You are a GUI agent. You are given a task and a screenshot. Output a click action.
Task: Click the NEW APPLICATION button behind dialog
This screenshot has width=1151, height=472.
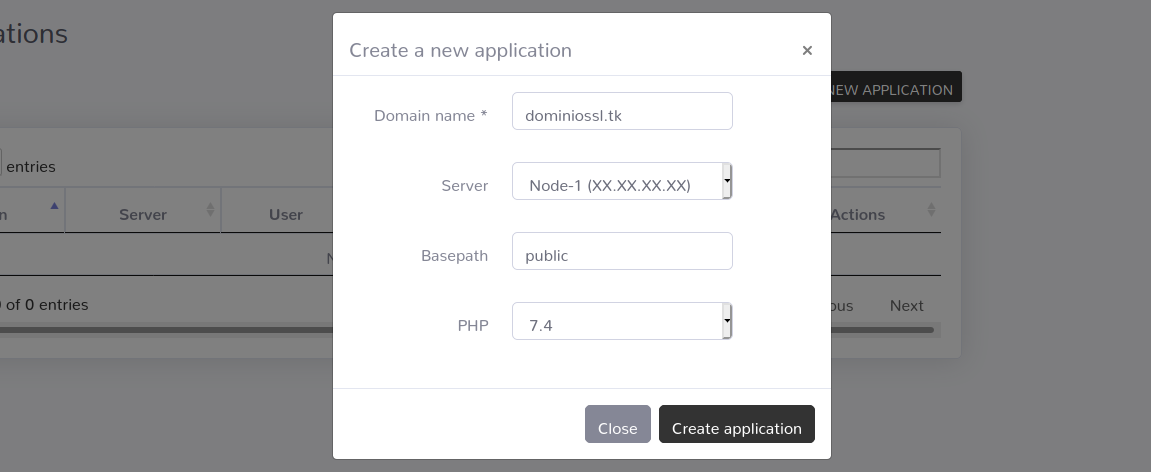[896, 87]
